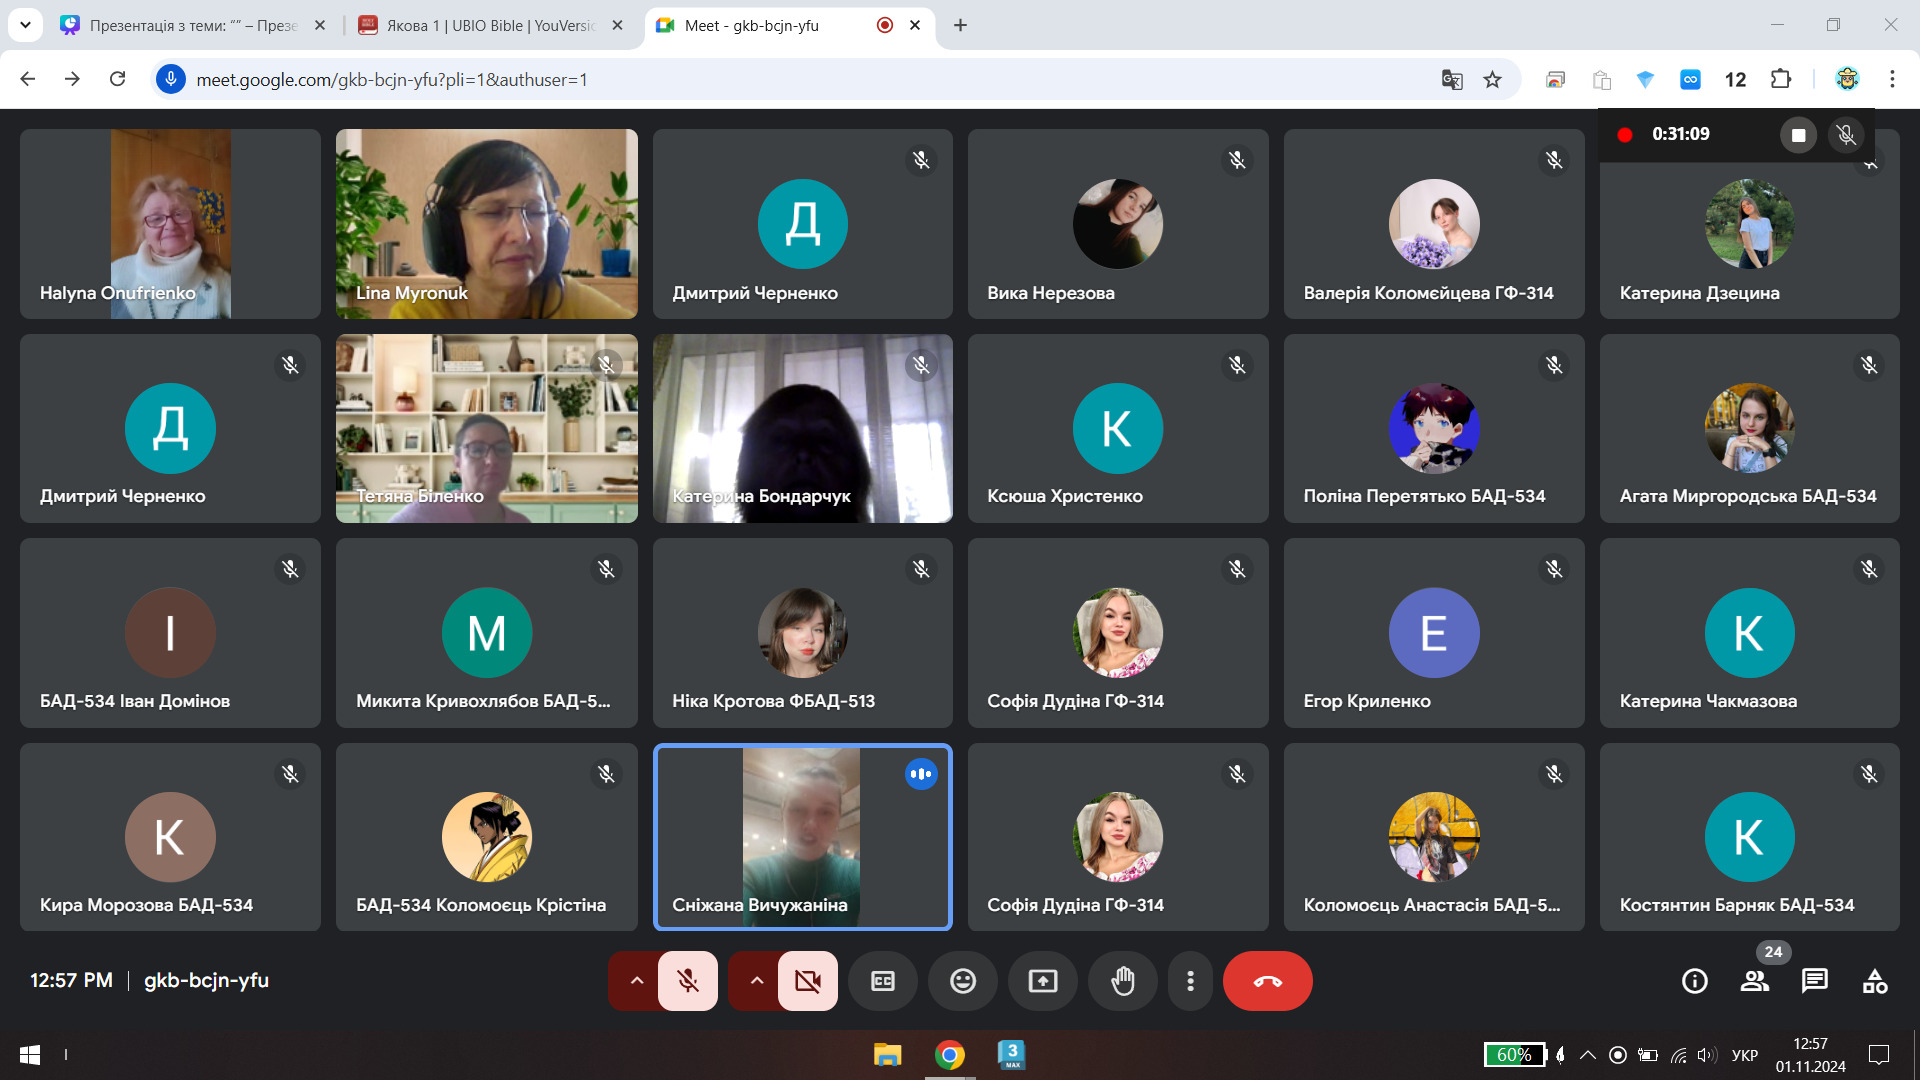1920x1080 pixels.
Task: Open the chat with everyone panel
Action: pos(1814,981)
